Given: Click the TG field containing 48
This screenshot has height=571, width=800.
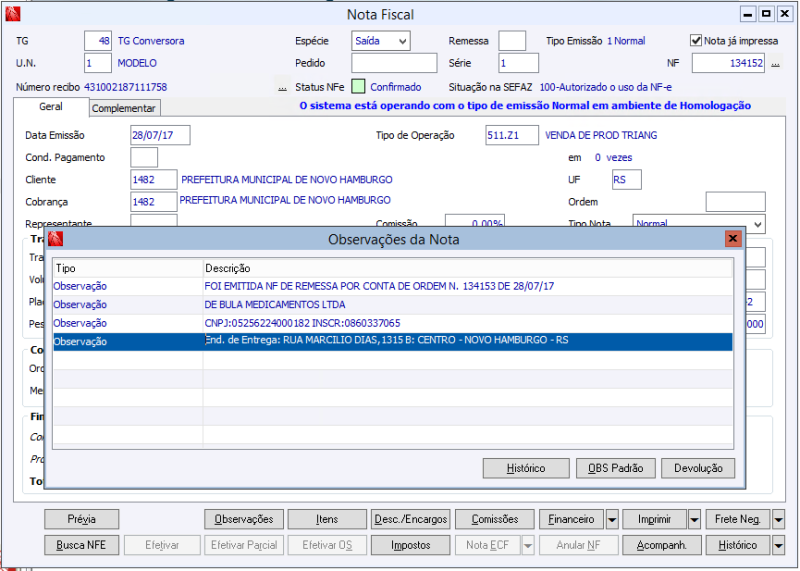Looking at the screenshot, I should click(97, 41).
